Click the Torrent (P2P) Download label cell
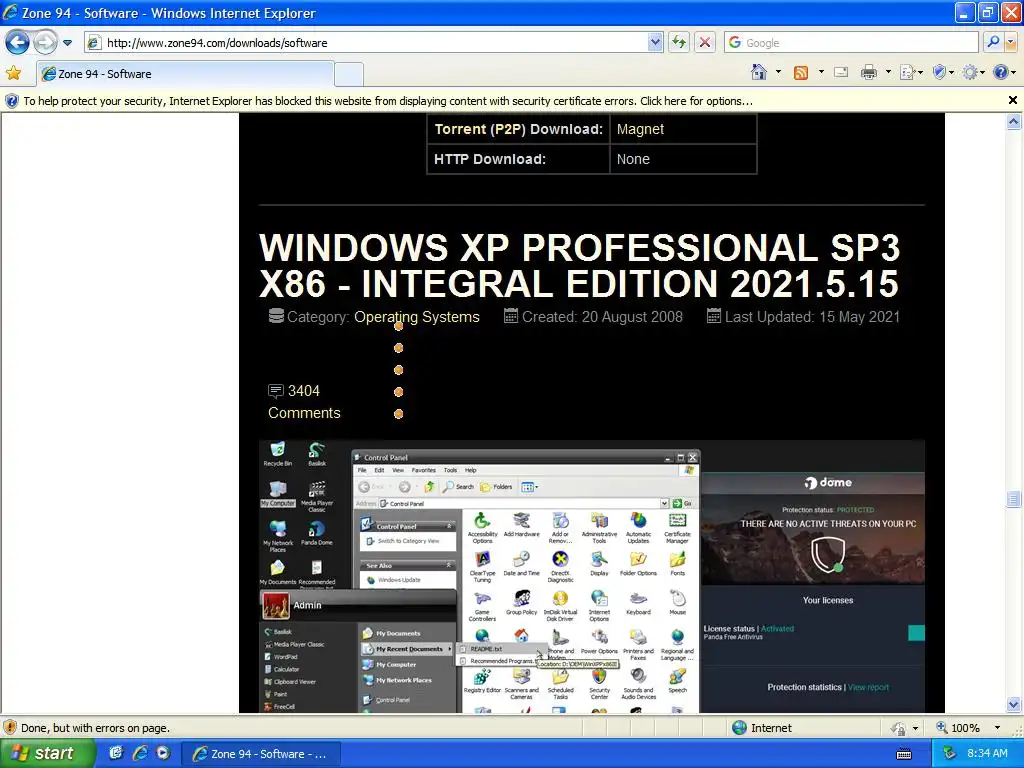The image size is (1024, 768). point(519,129)
